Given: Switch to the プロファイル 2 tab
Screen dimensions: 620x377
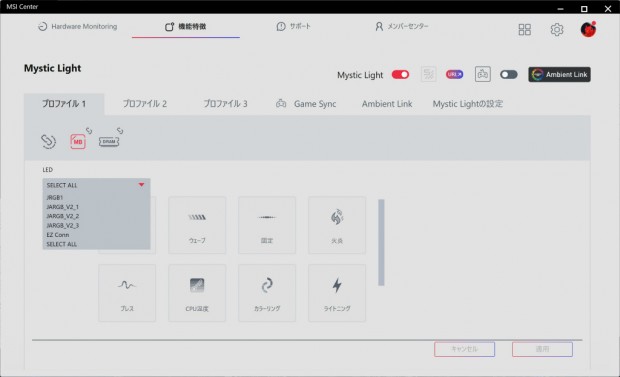Looking at the screenshot, I should pos(145,104).
